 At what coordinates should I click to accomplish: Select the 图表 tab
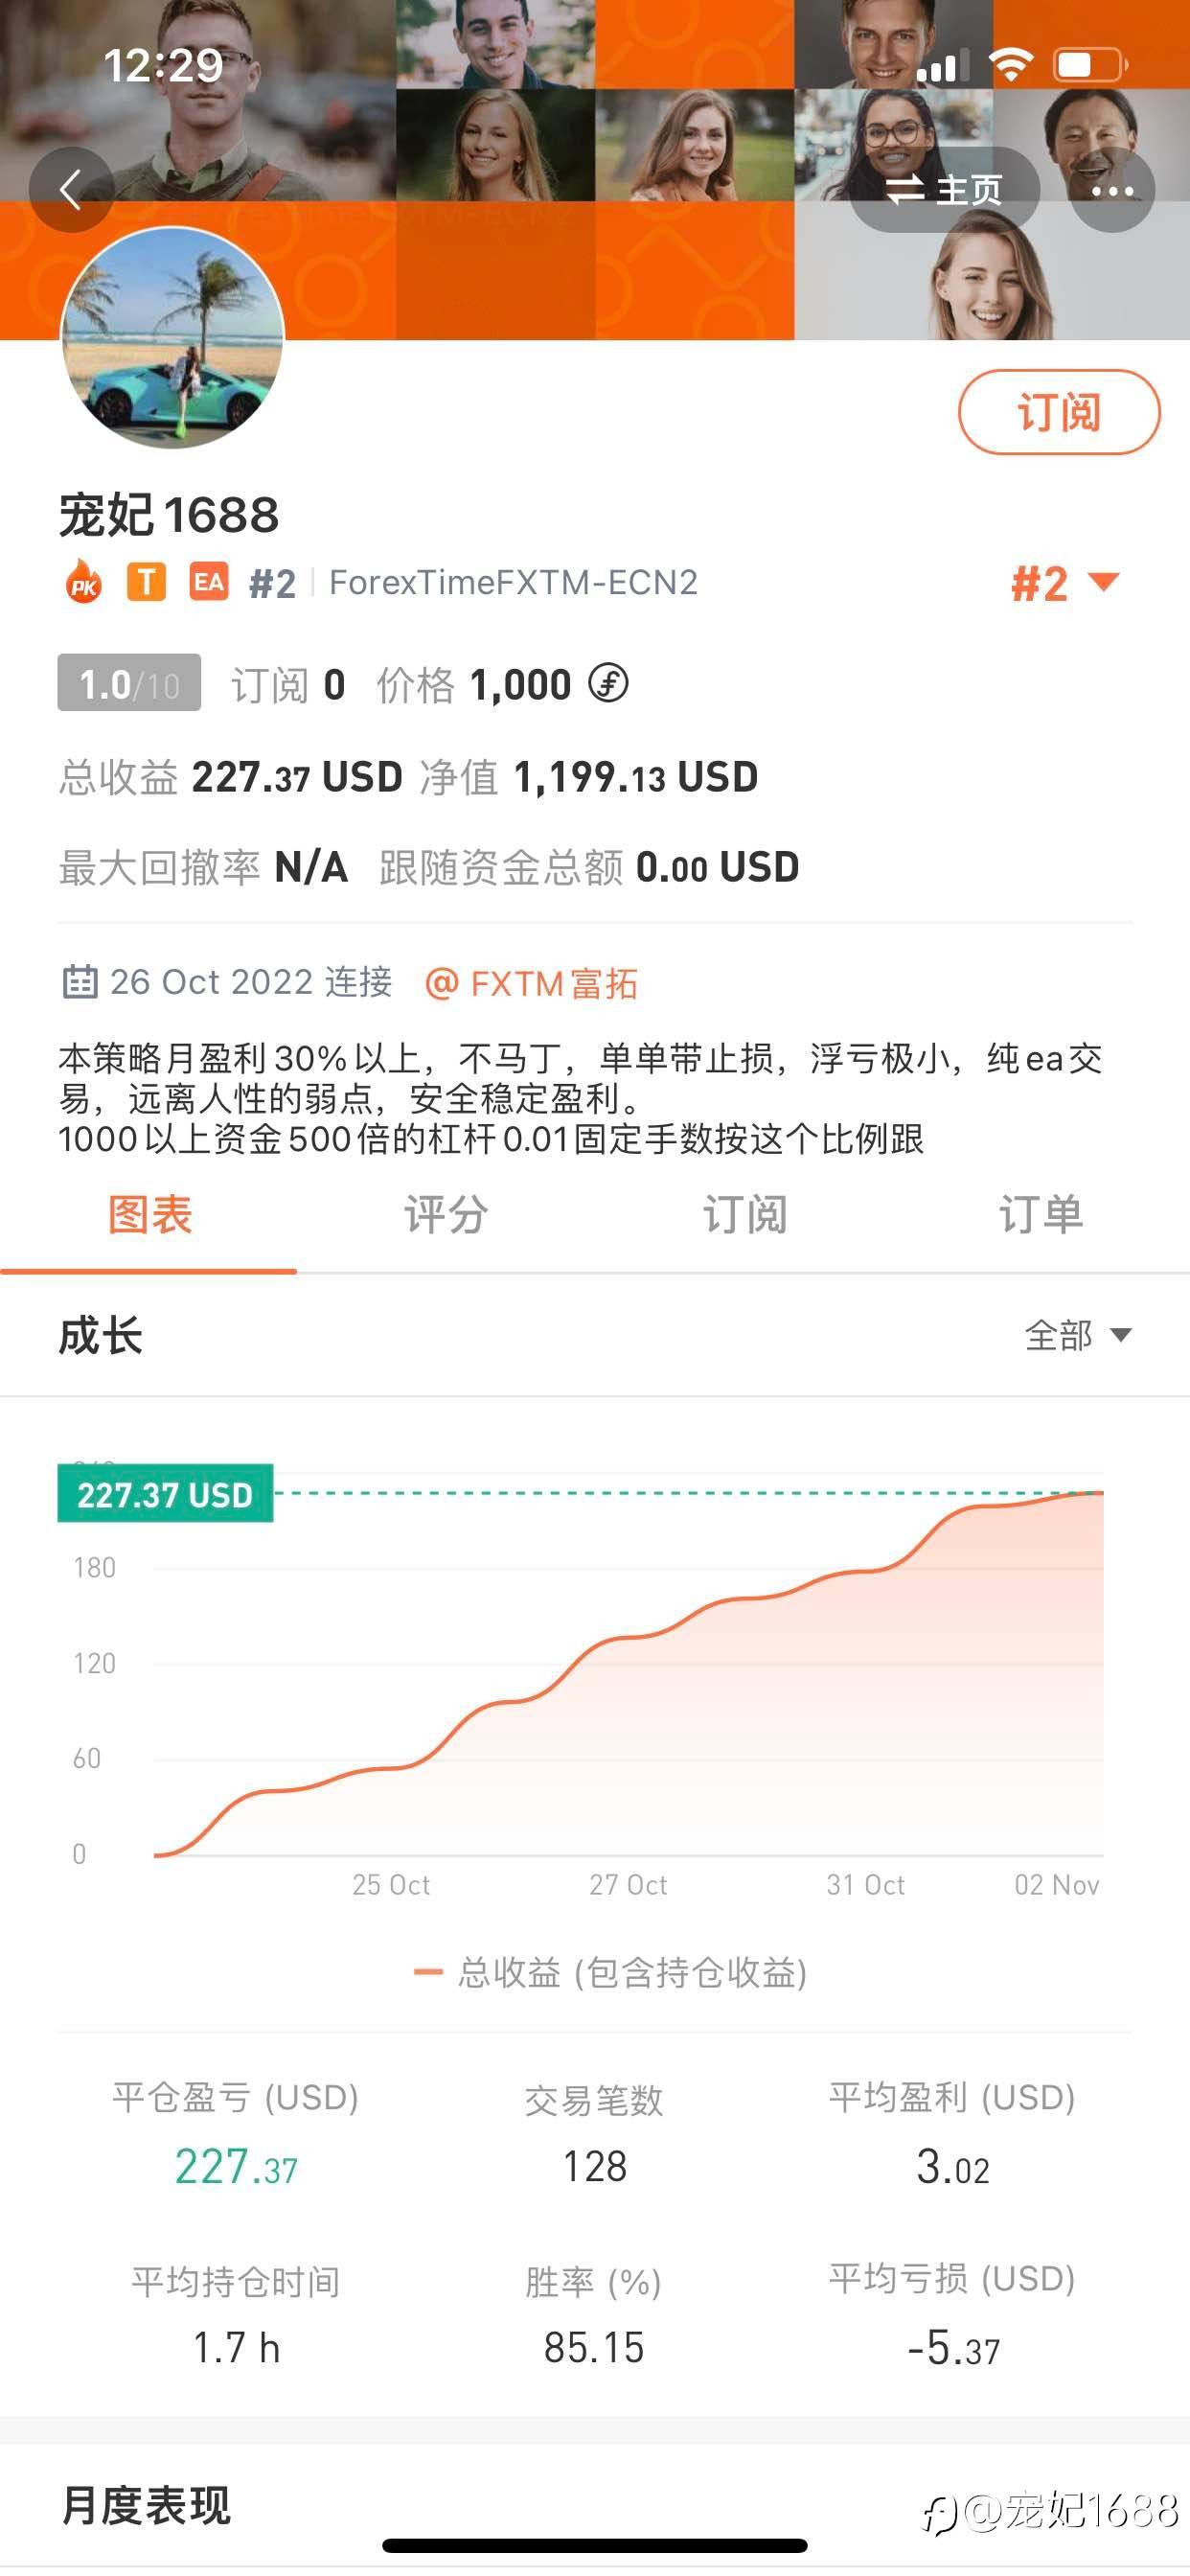(150, 1216)
